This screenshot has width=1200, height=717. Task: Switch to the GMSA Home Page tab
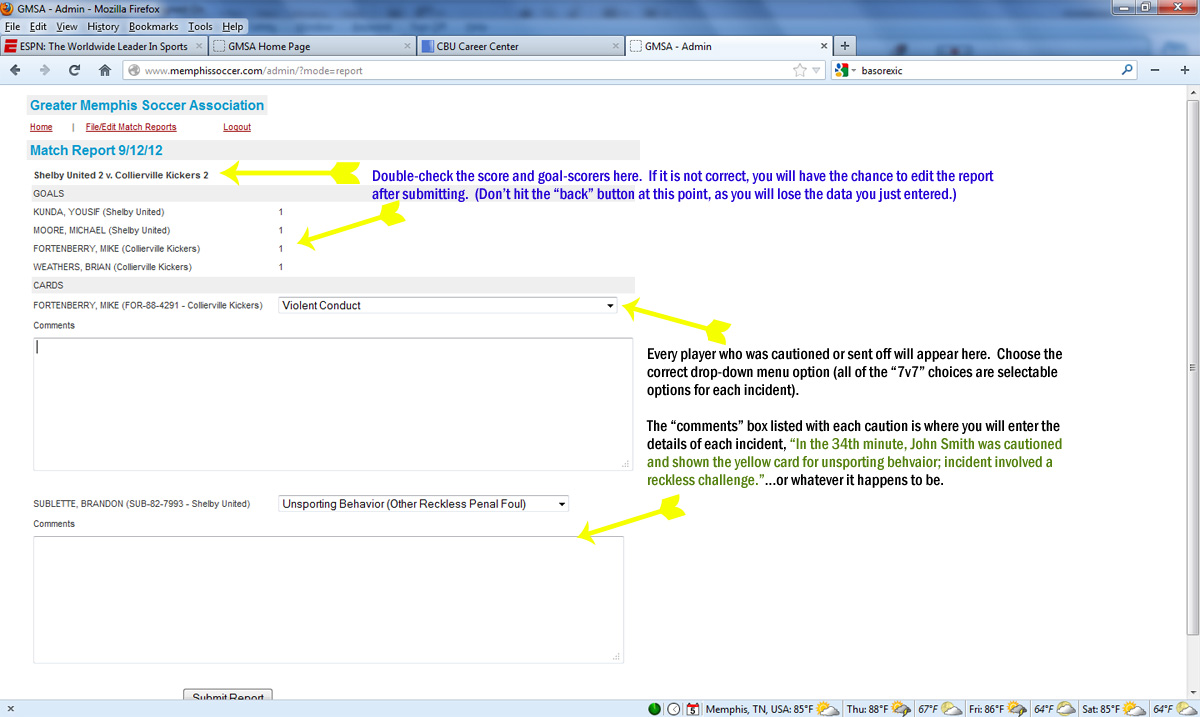point(305,46)
